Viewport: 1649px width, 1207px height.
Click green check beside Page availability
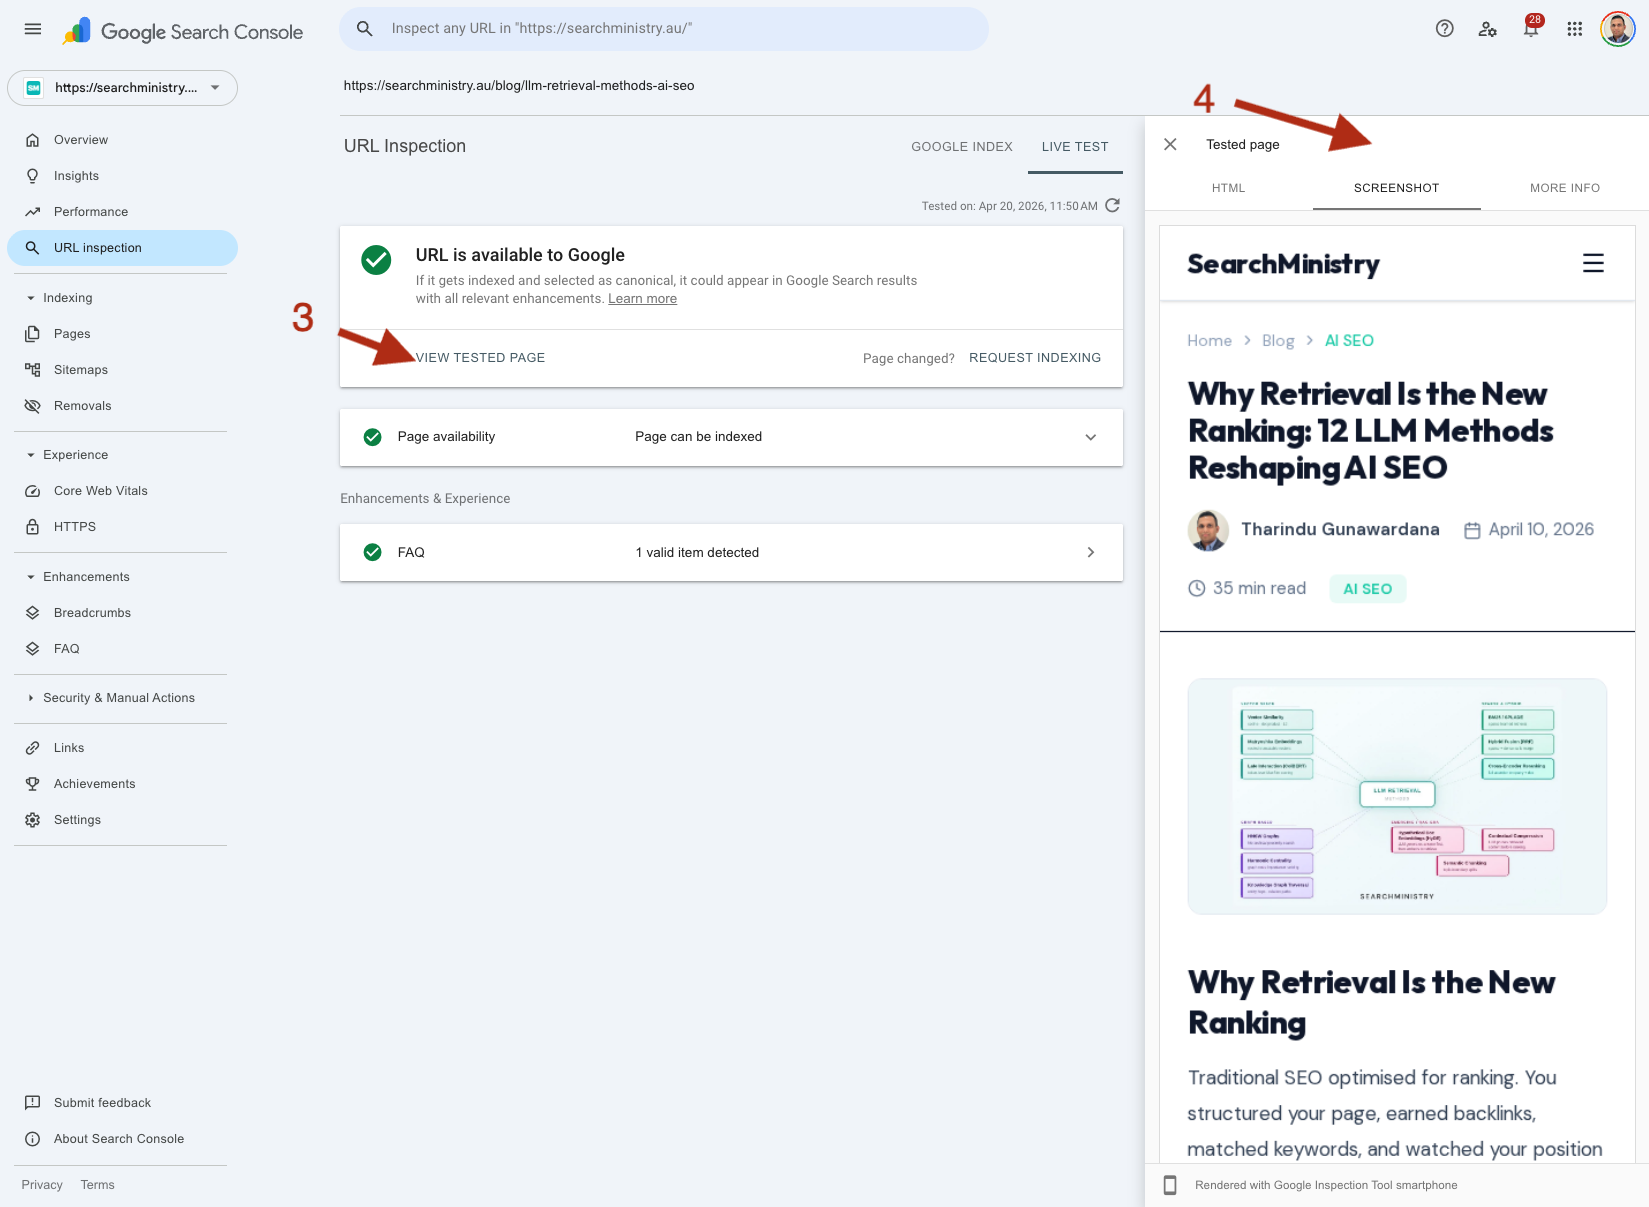tap(373, 437)
